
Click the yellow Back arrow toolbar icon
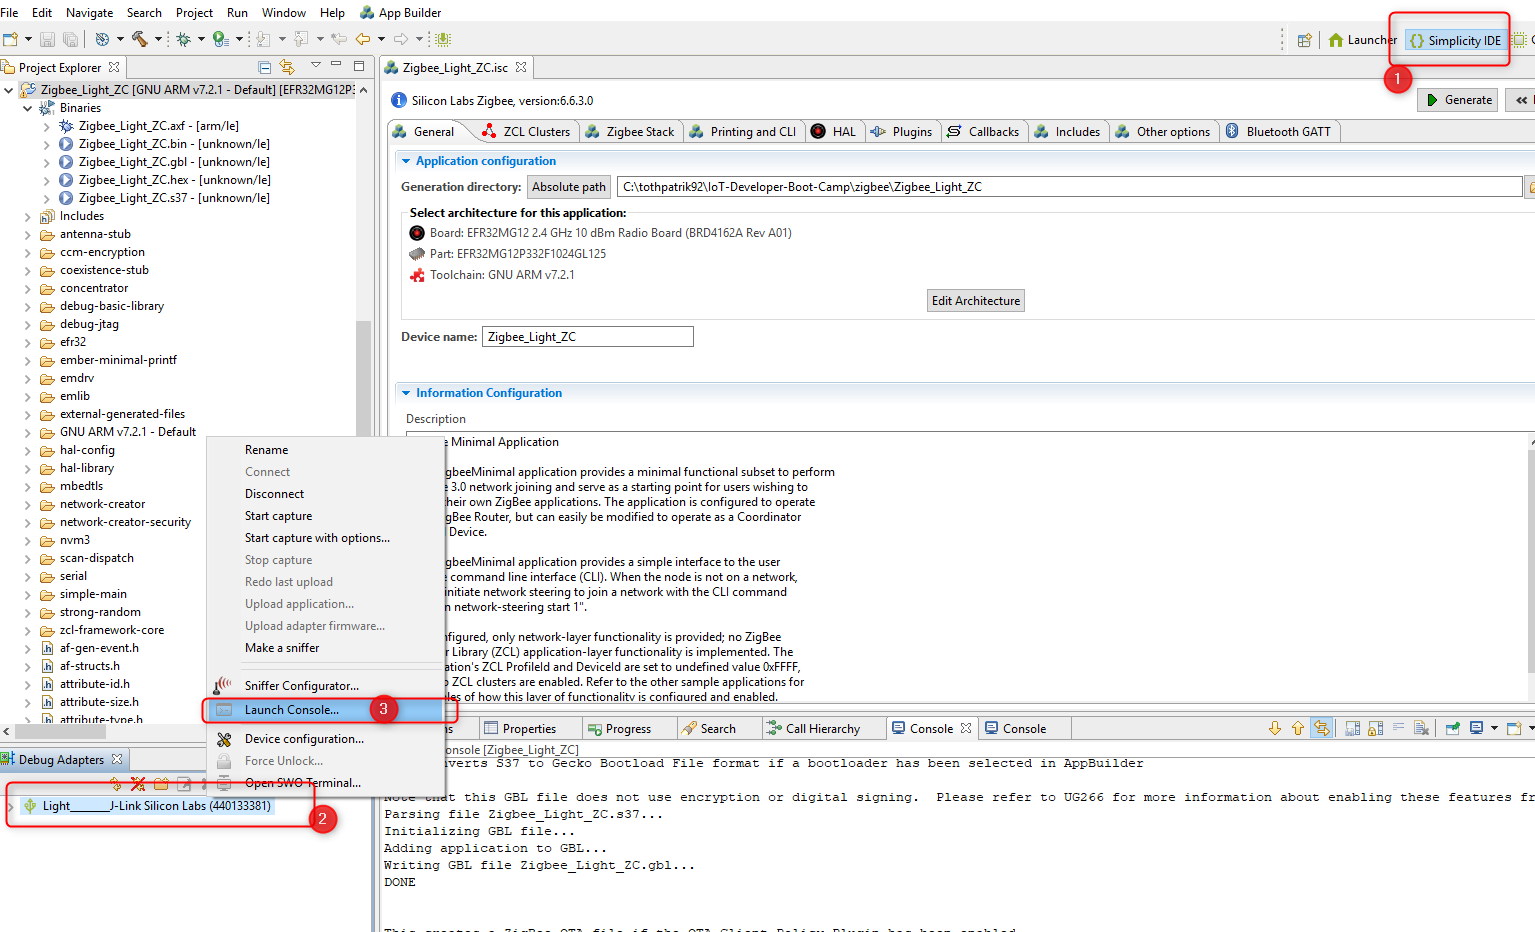click(363, 39)
